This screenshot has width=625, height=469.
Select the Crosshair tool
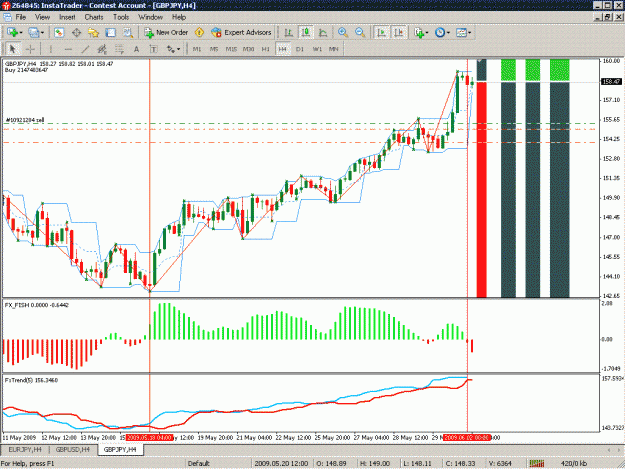pyautogui.click(x=30, y=49)
